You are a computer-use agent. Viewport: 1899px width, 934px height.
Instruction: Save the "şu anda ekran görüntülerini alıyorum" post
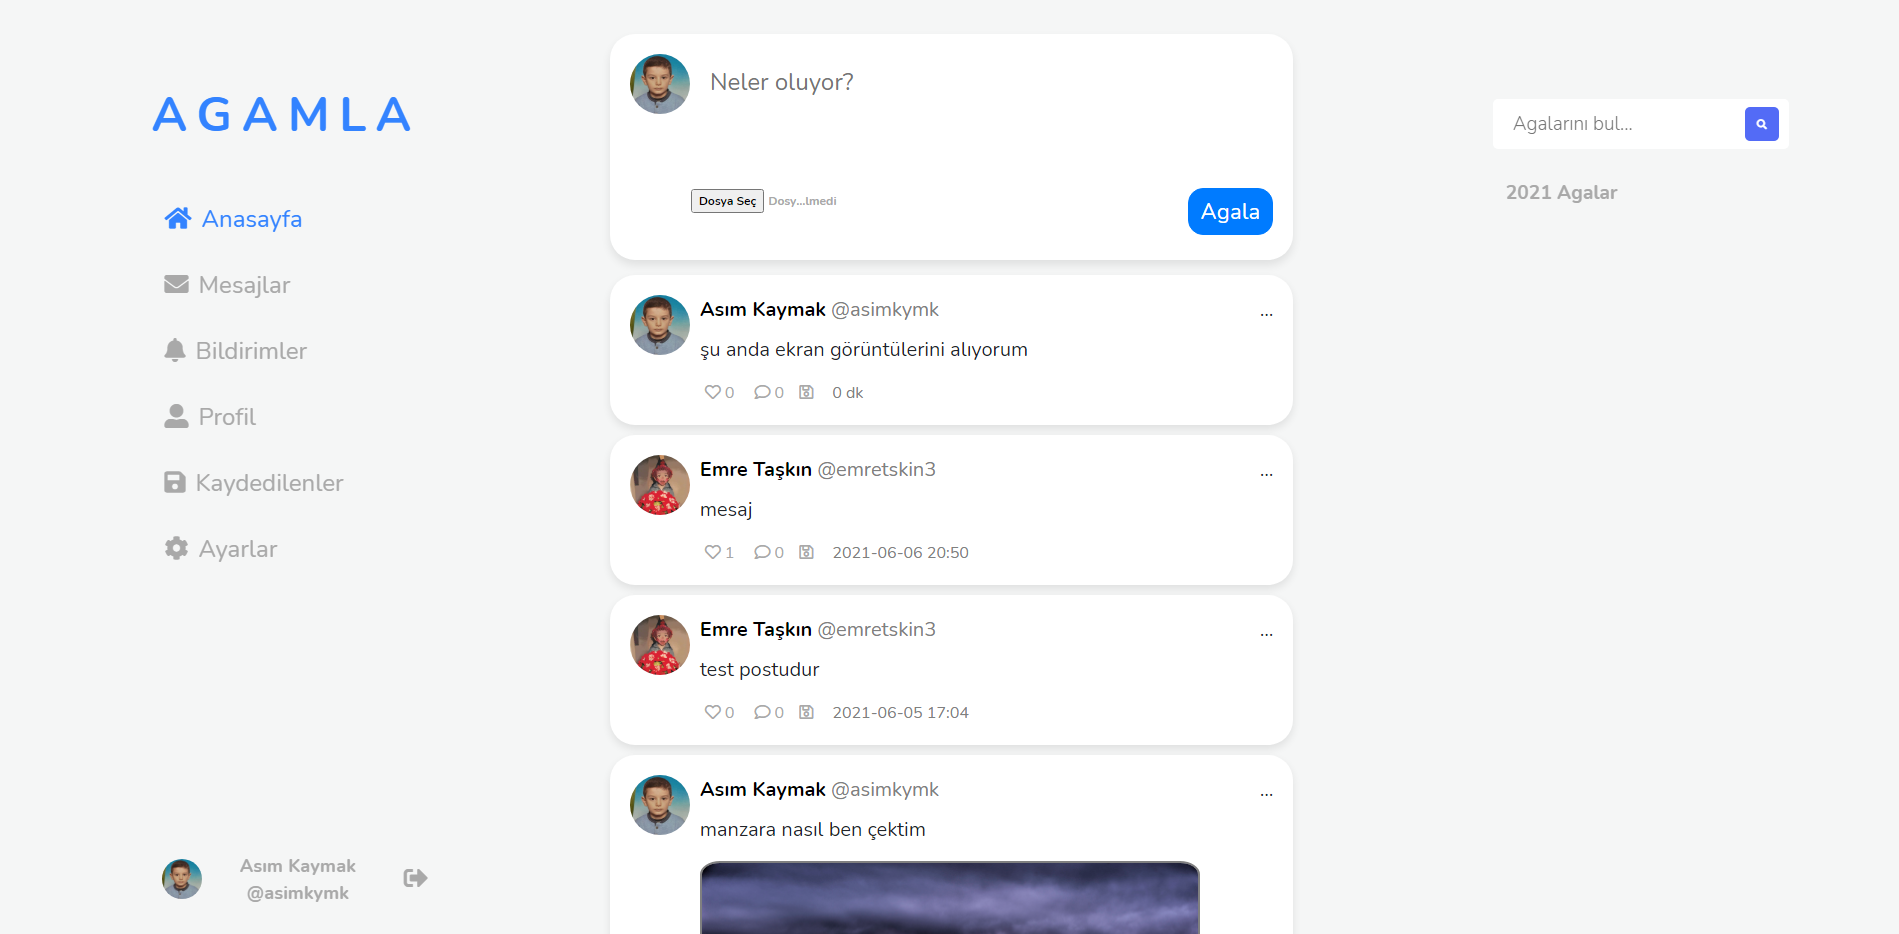(x=806, y=392)
